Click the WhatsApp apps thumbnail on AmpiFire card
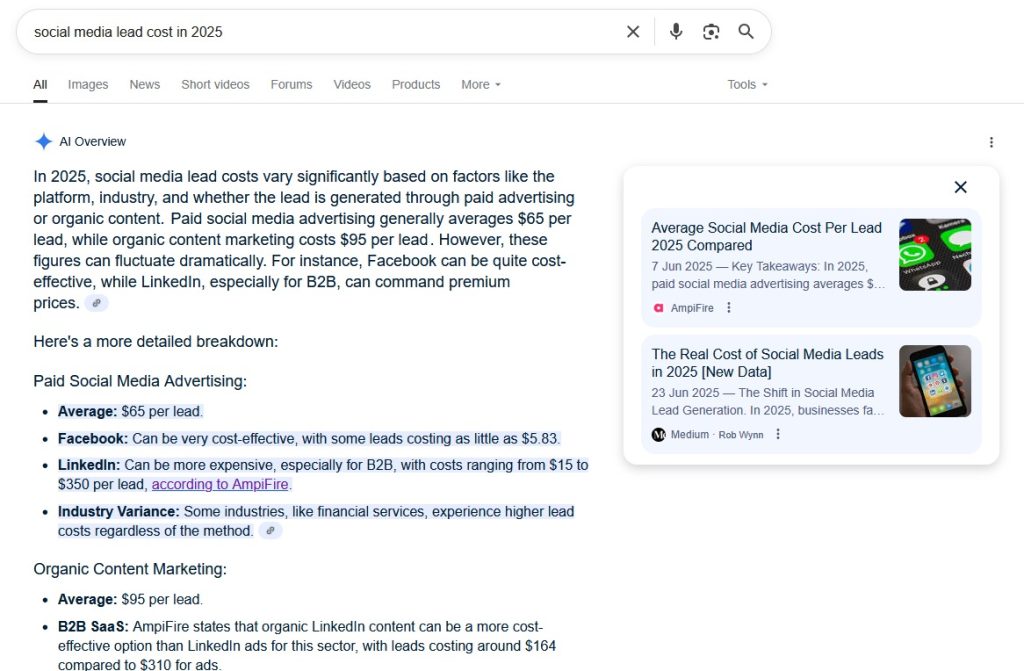The height and width of the screenshot is (671, 1024). pos(935,255)
